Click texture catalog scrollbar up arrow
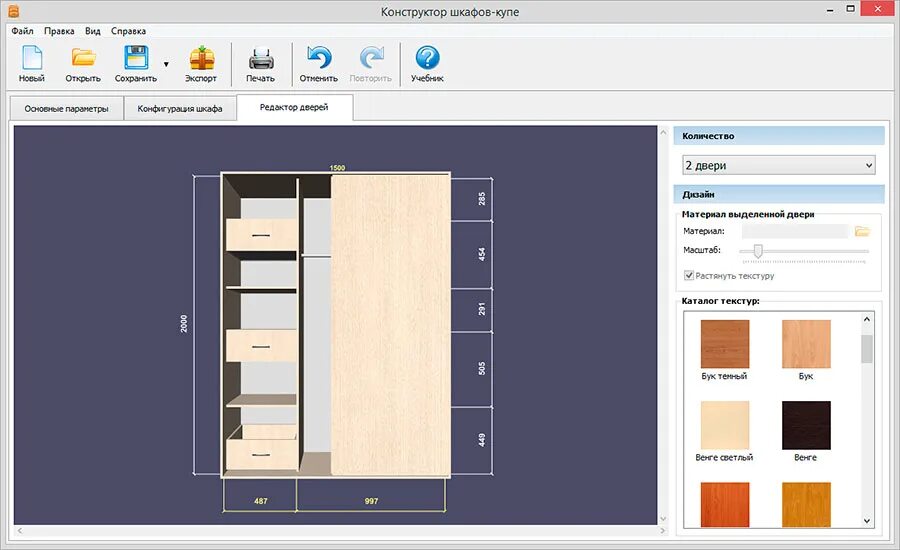This screenshot has width=900, height=550. pyautogui.click(x=867, y=319)
